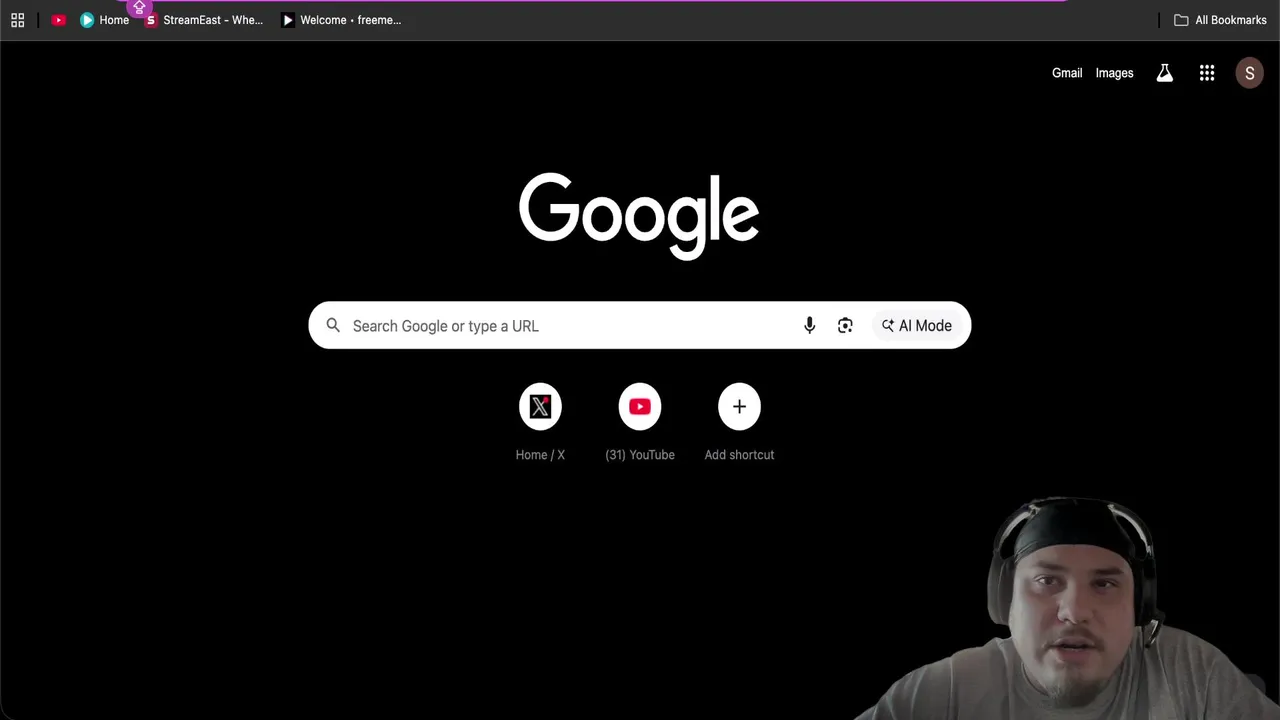Screen dimensions: 1280x720
Task: Click the purple upload arrow badge
Action: (139, 7)
